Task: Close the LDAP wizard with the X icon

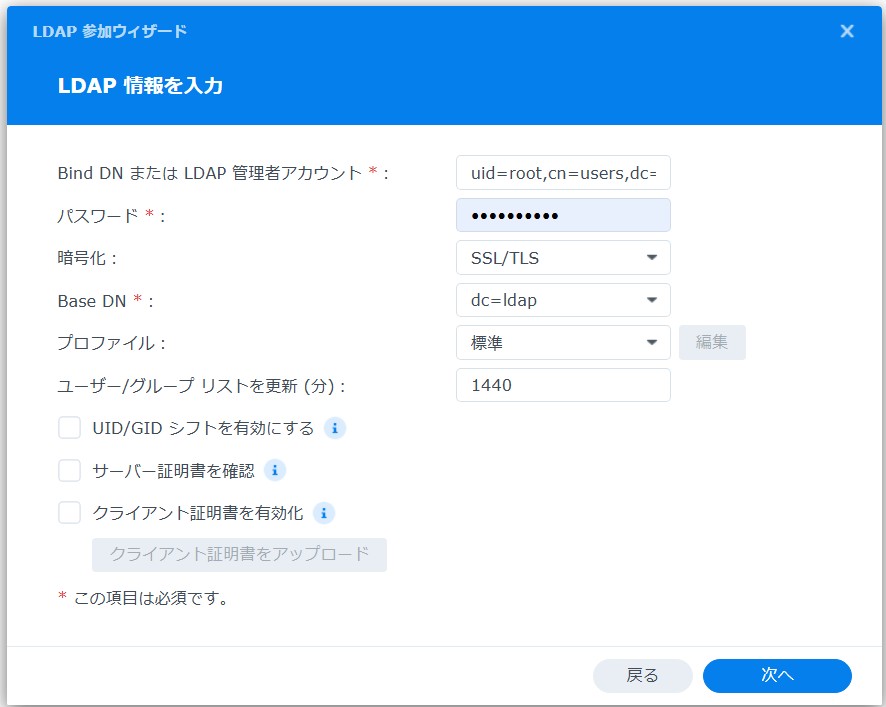Action: (847, 31)
